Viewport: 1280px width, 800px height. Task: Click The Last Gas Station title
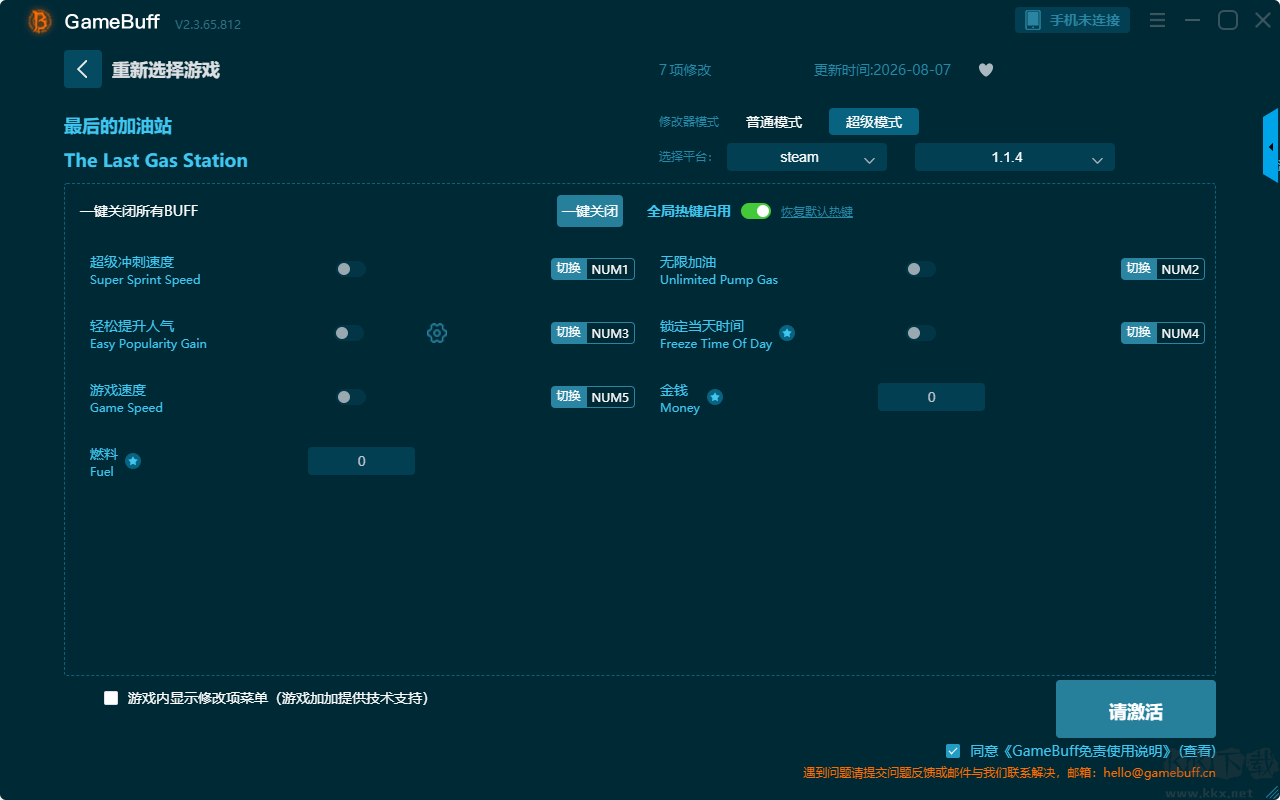(156, 160)
